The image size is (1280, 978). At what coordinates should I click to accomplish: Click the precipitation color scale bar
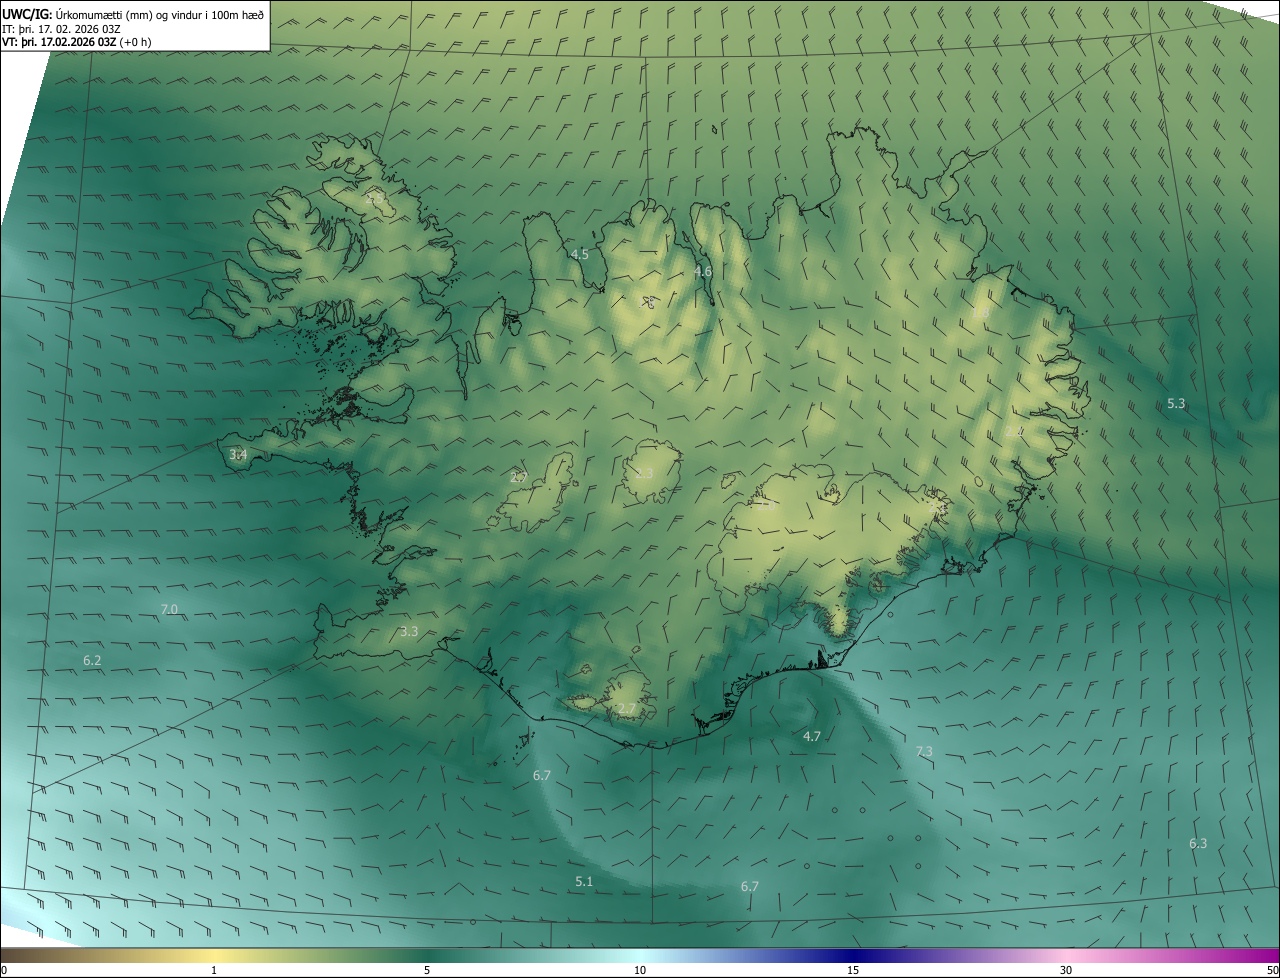pyautogui.click(x=640, y=956)
